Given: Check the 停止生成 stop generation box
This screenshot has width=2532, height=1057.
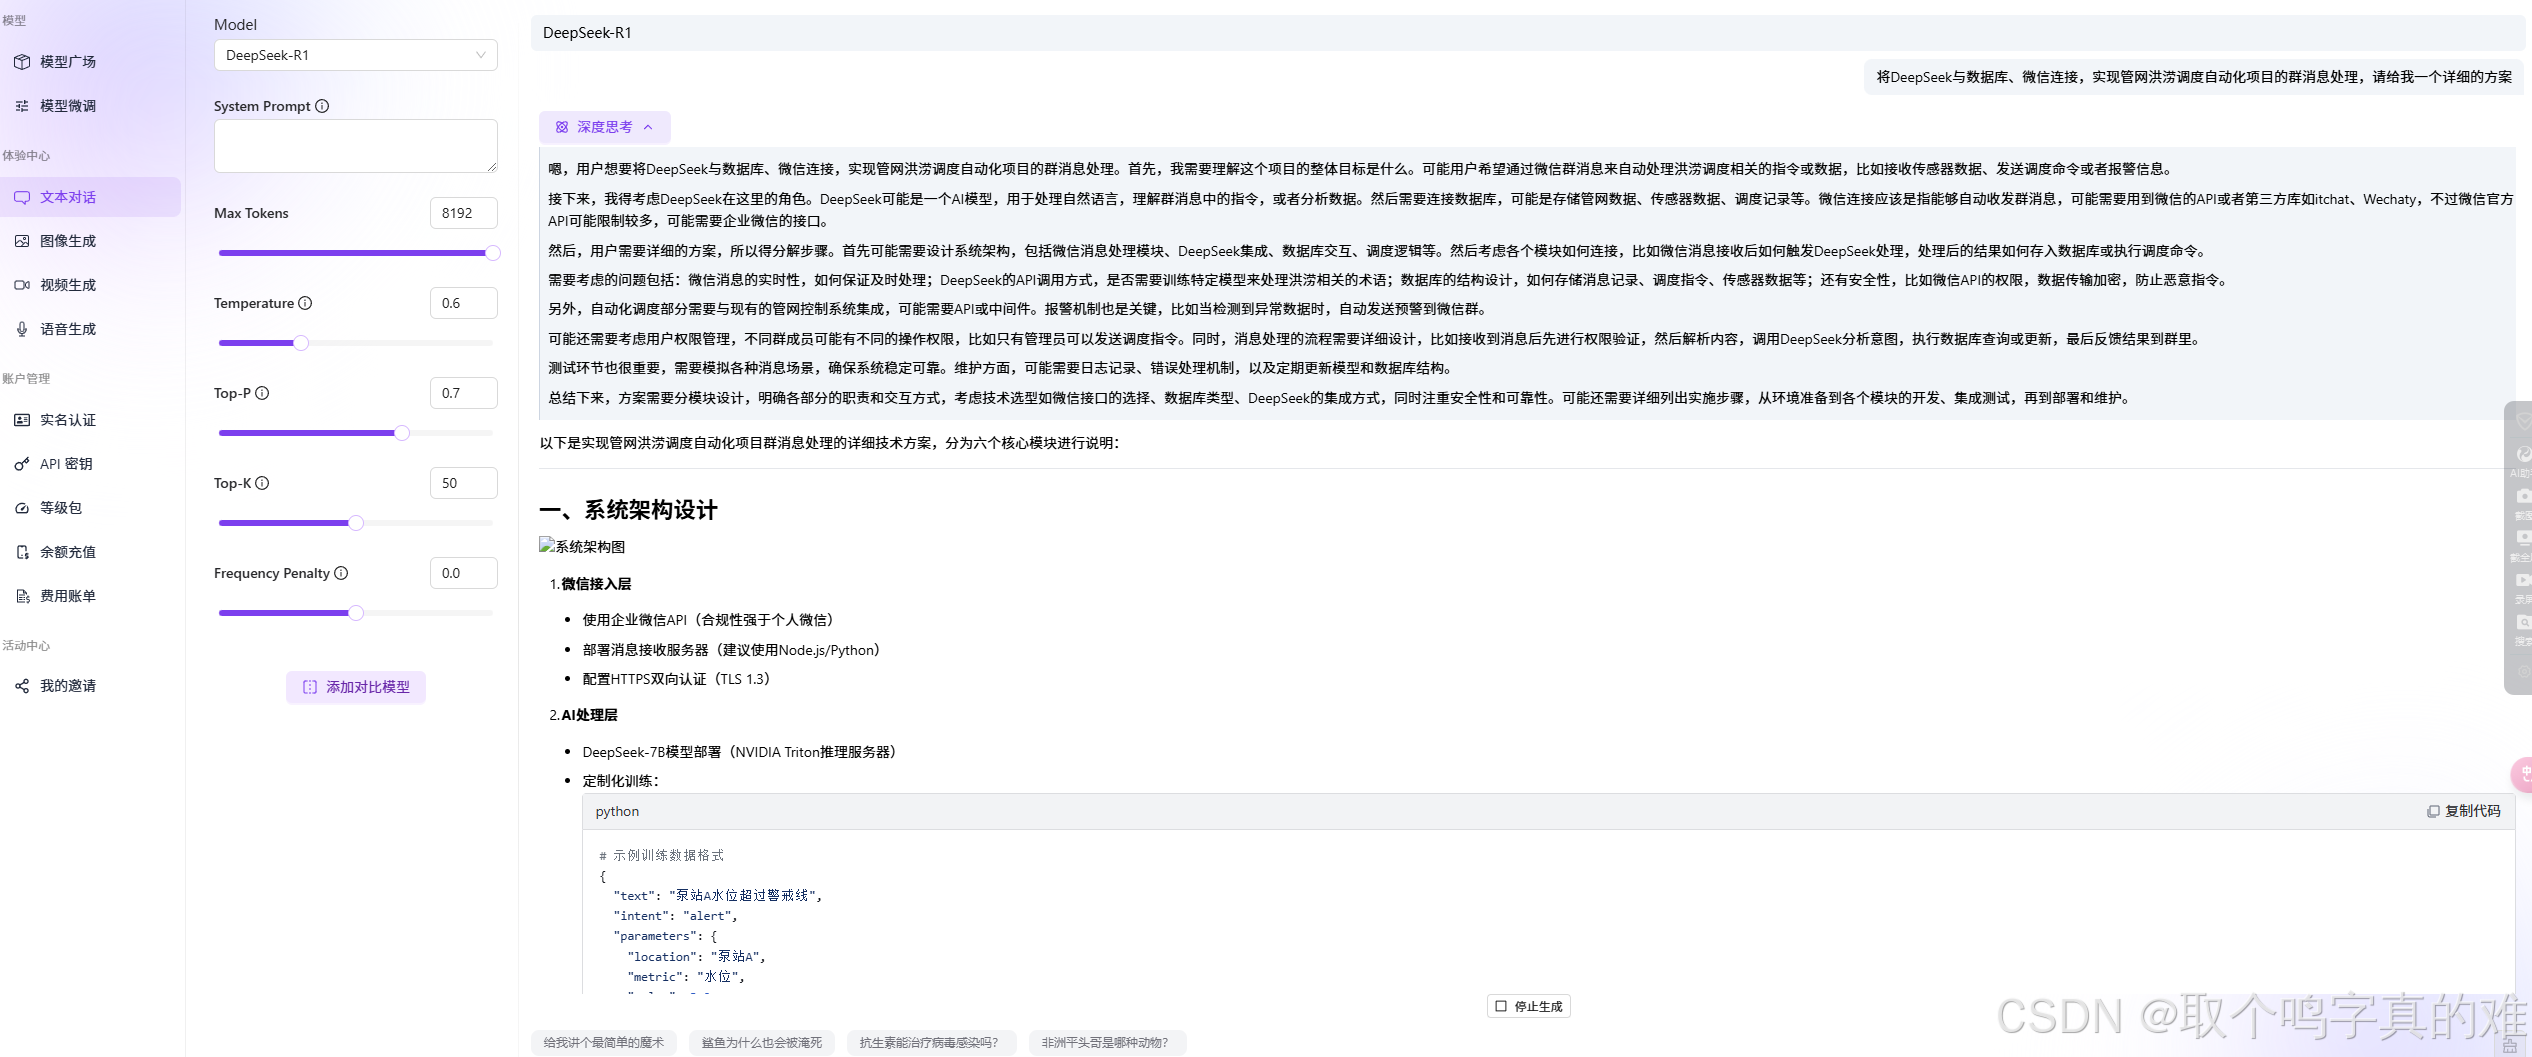Looking at the screenshot, I should coord(1501,1006).
